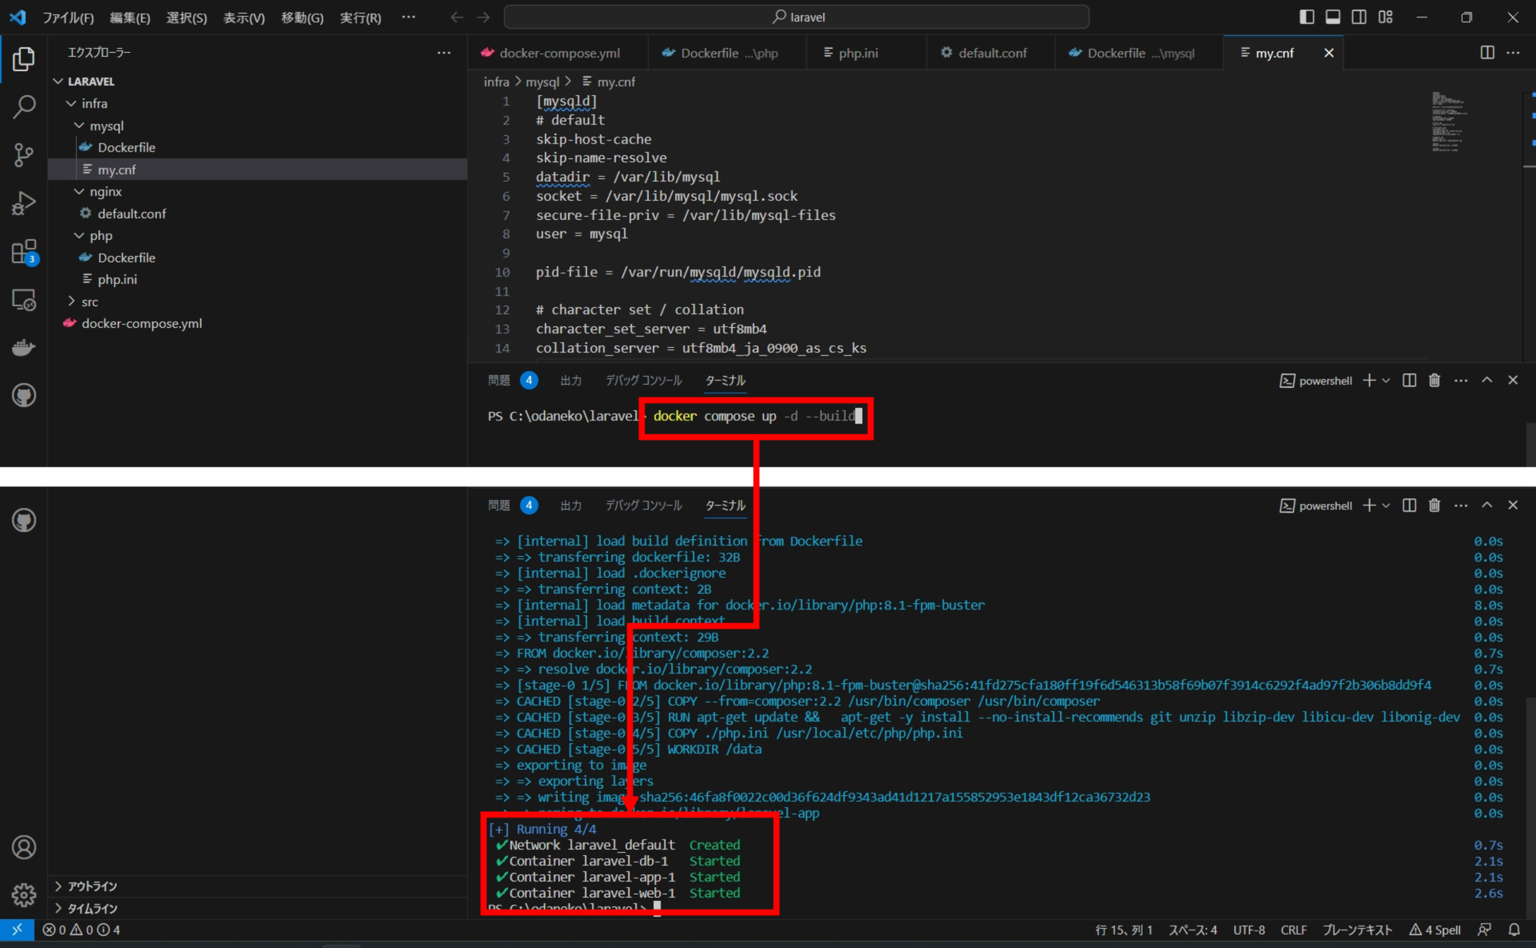Open the Extensions view showing 3 updates
Viewport: 1536px width, 948px height.
[23, 251]
